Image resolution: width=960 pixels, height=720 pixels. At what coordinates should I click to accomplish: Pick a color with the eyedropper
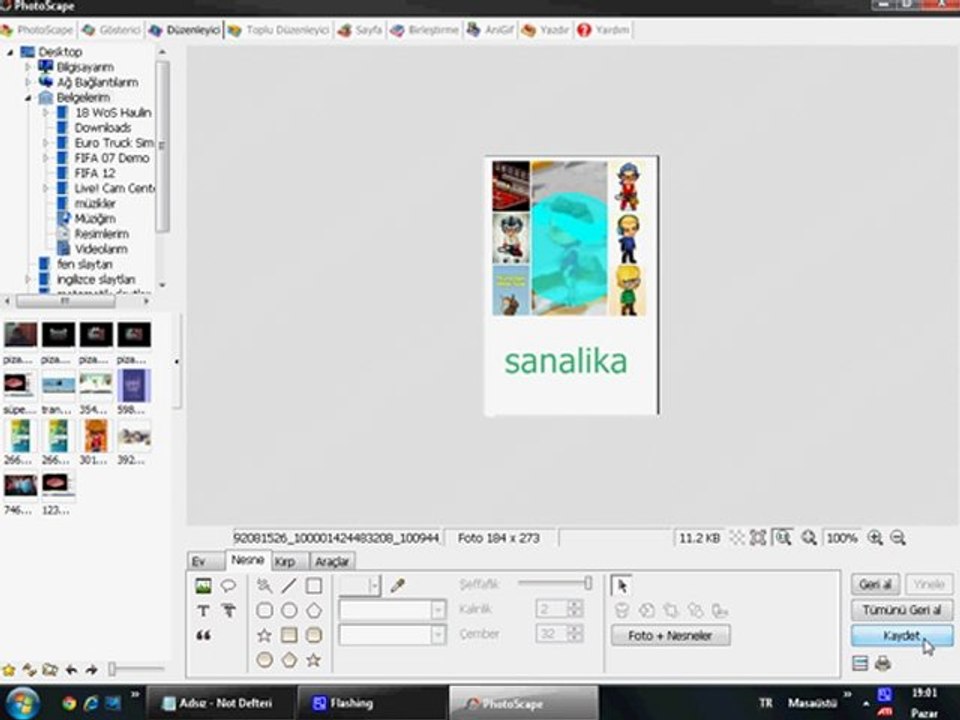click(x=397, y=586)
